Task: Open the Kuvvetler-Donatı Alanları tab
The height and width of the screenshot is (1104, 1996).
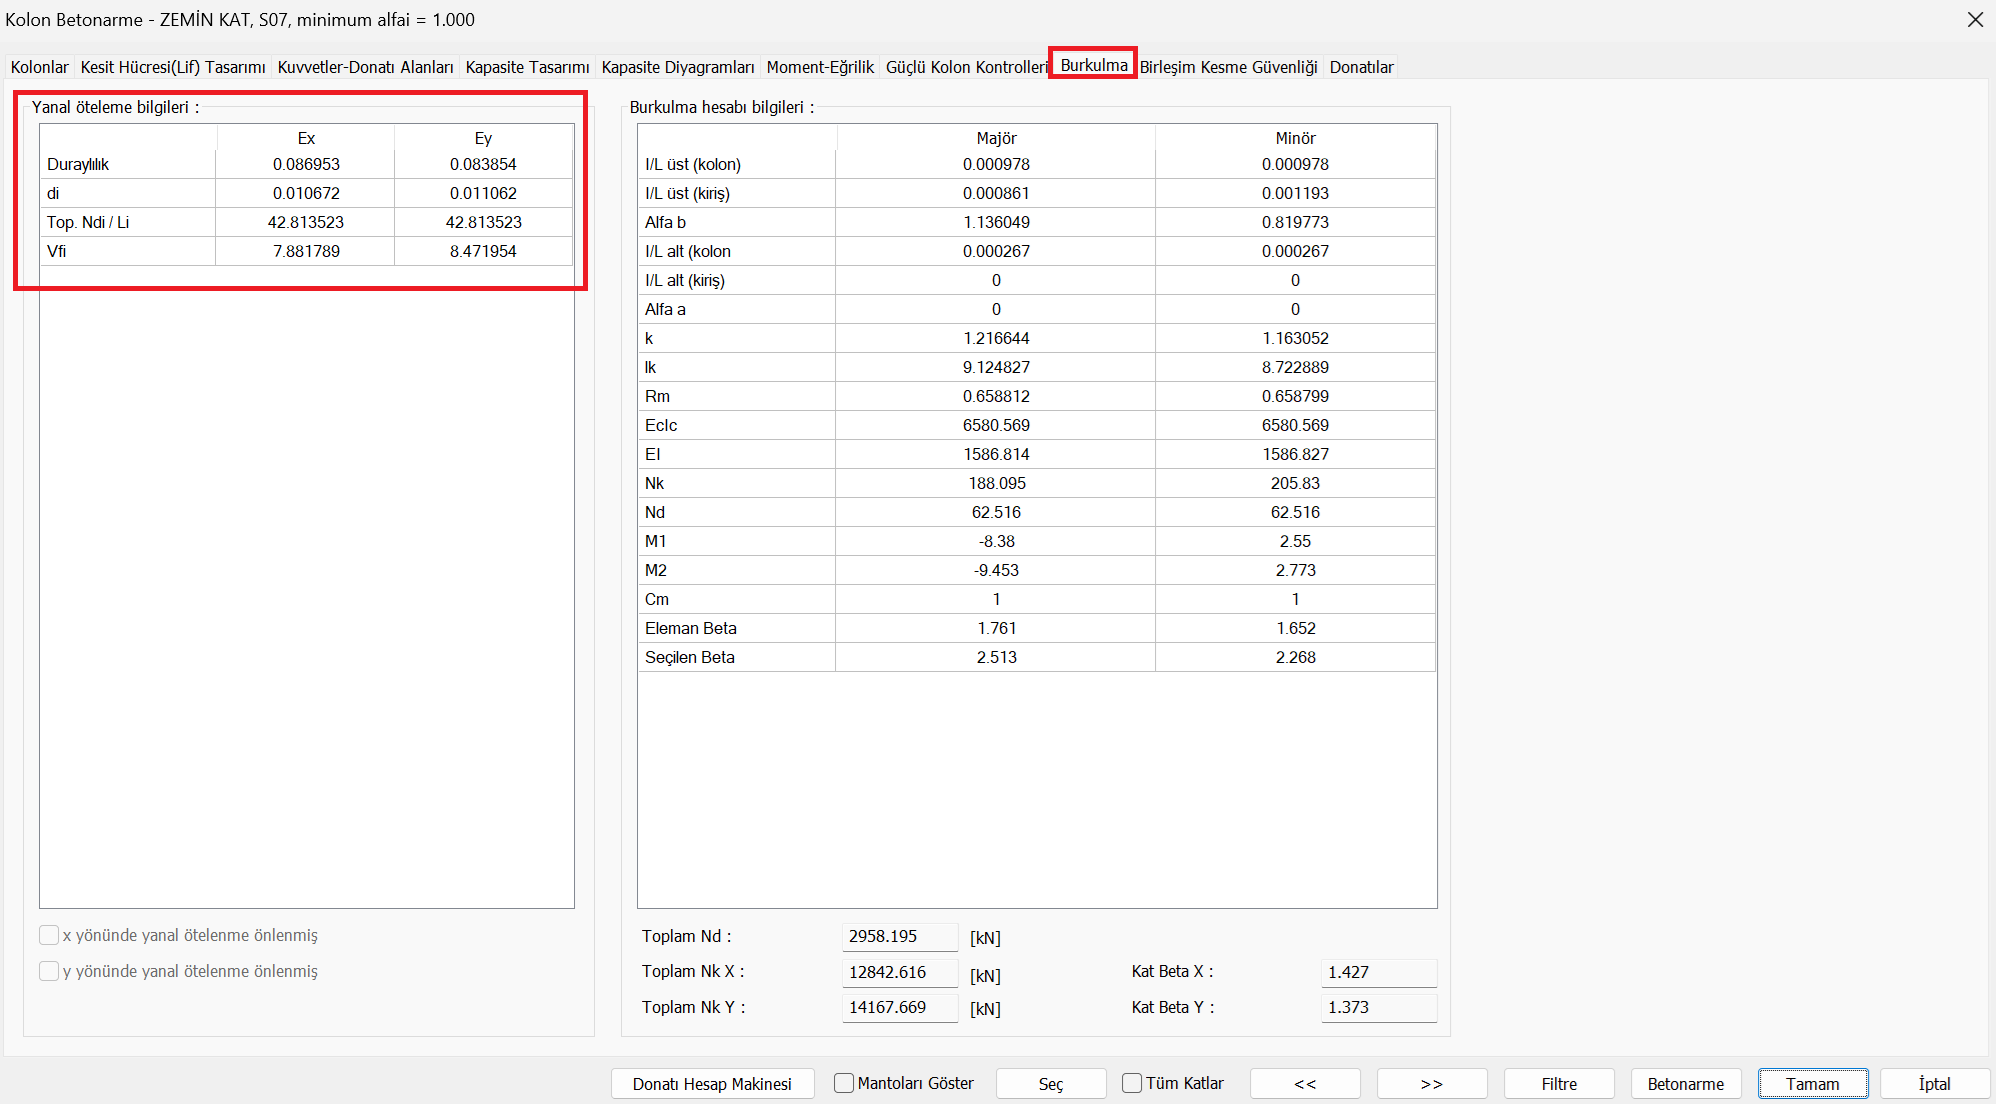Action: click(365, 67)
